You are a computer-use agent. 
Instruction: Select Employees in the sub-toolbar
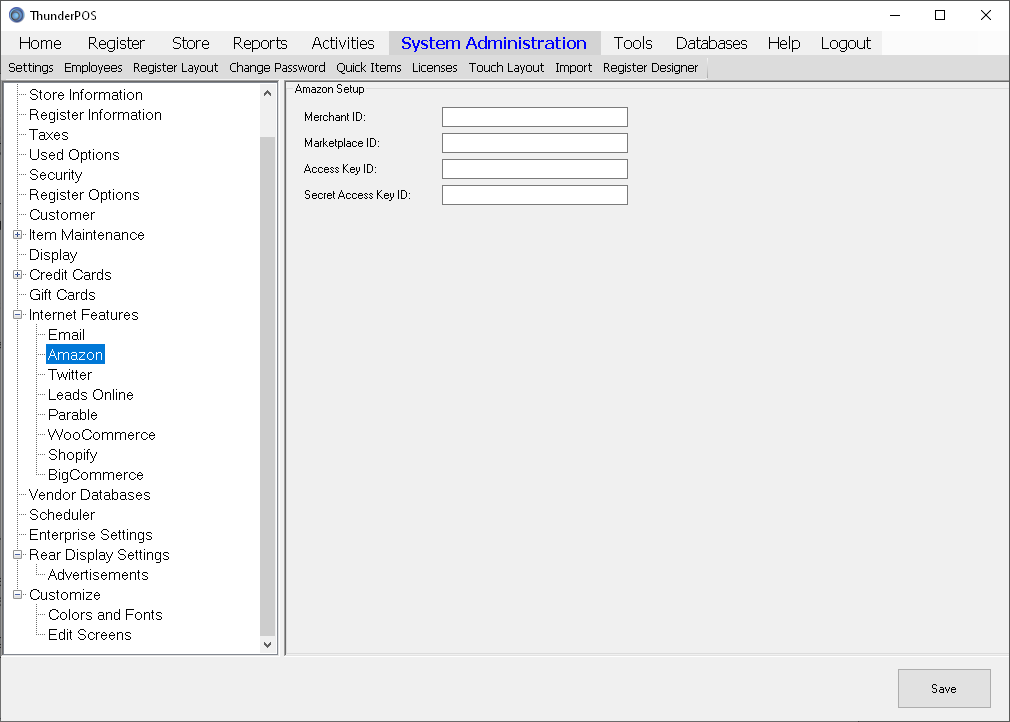pos(93,68)
